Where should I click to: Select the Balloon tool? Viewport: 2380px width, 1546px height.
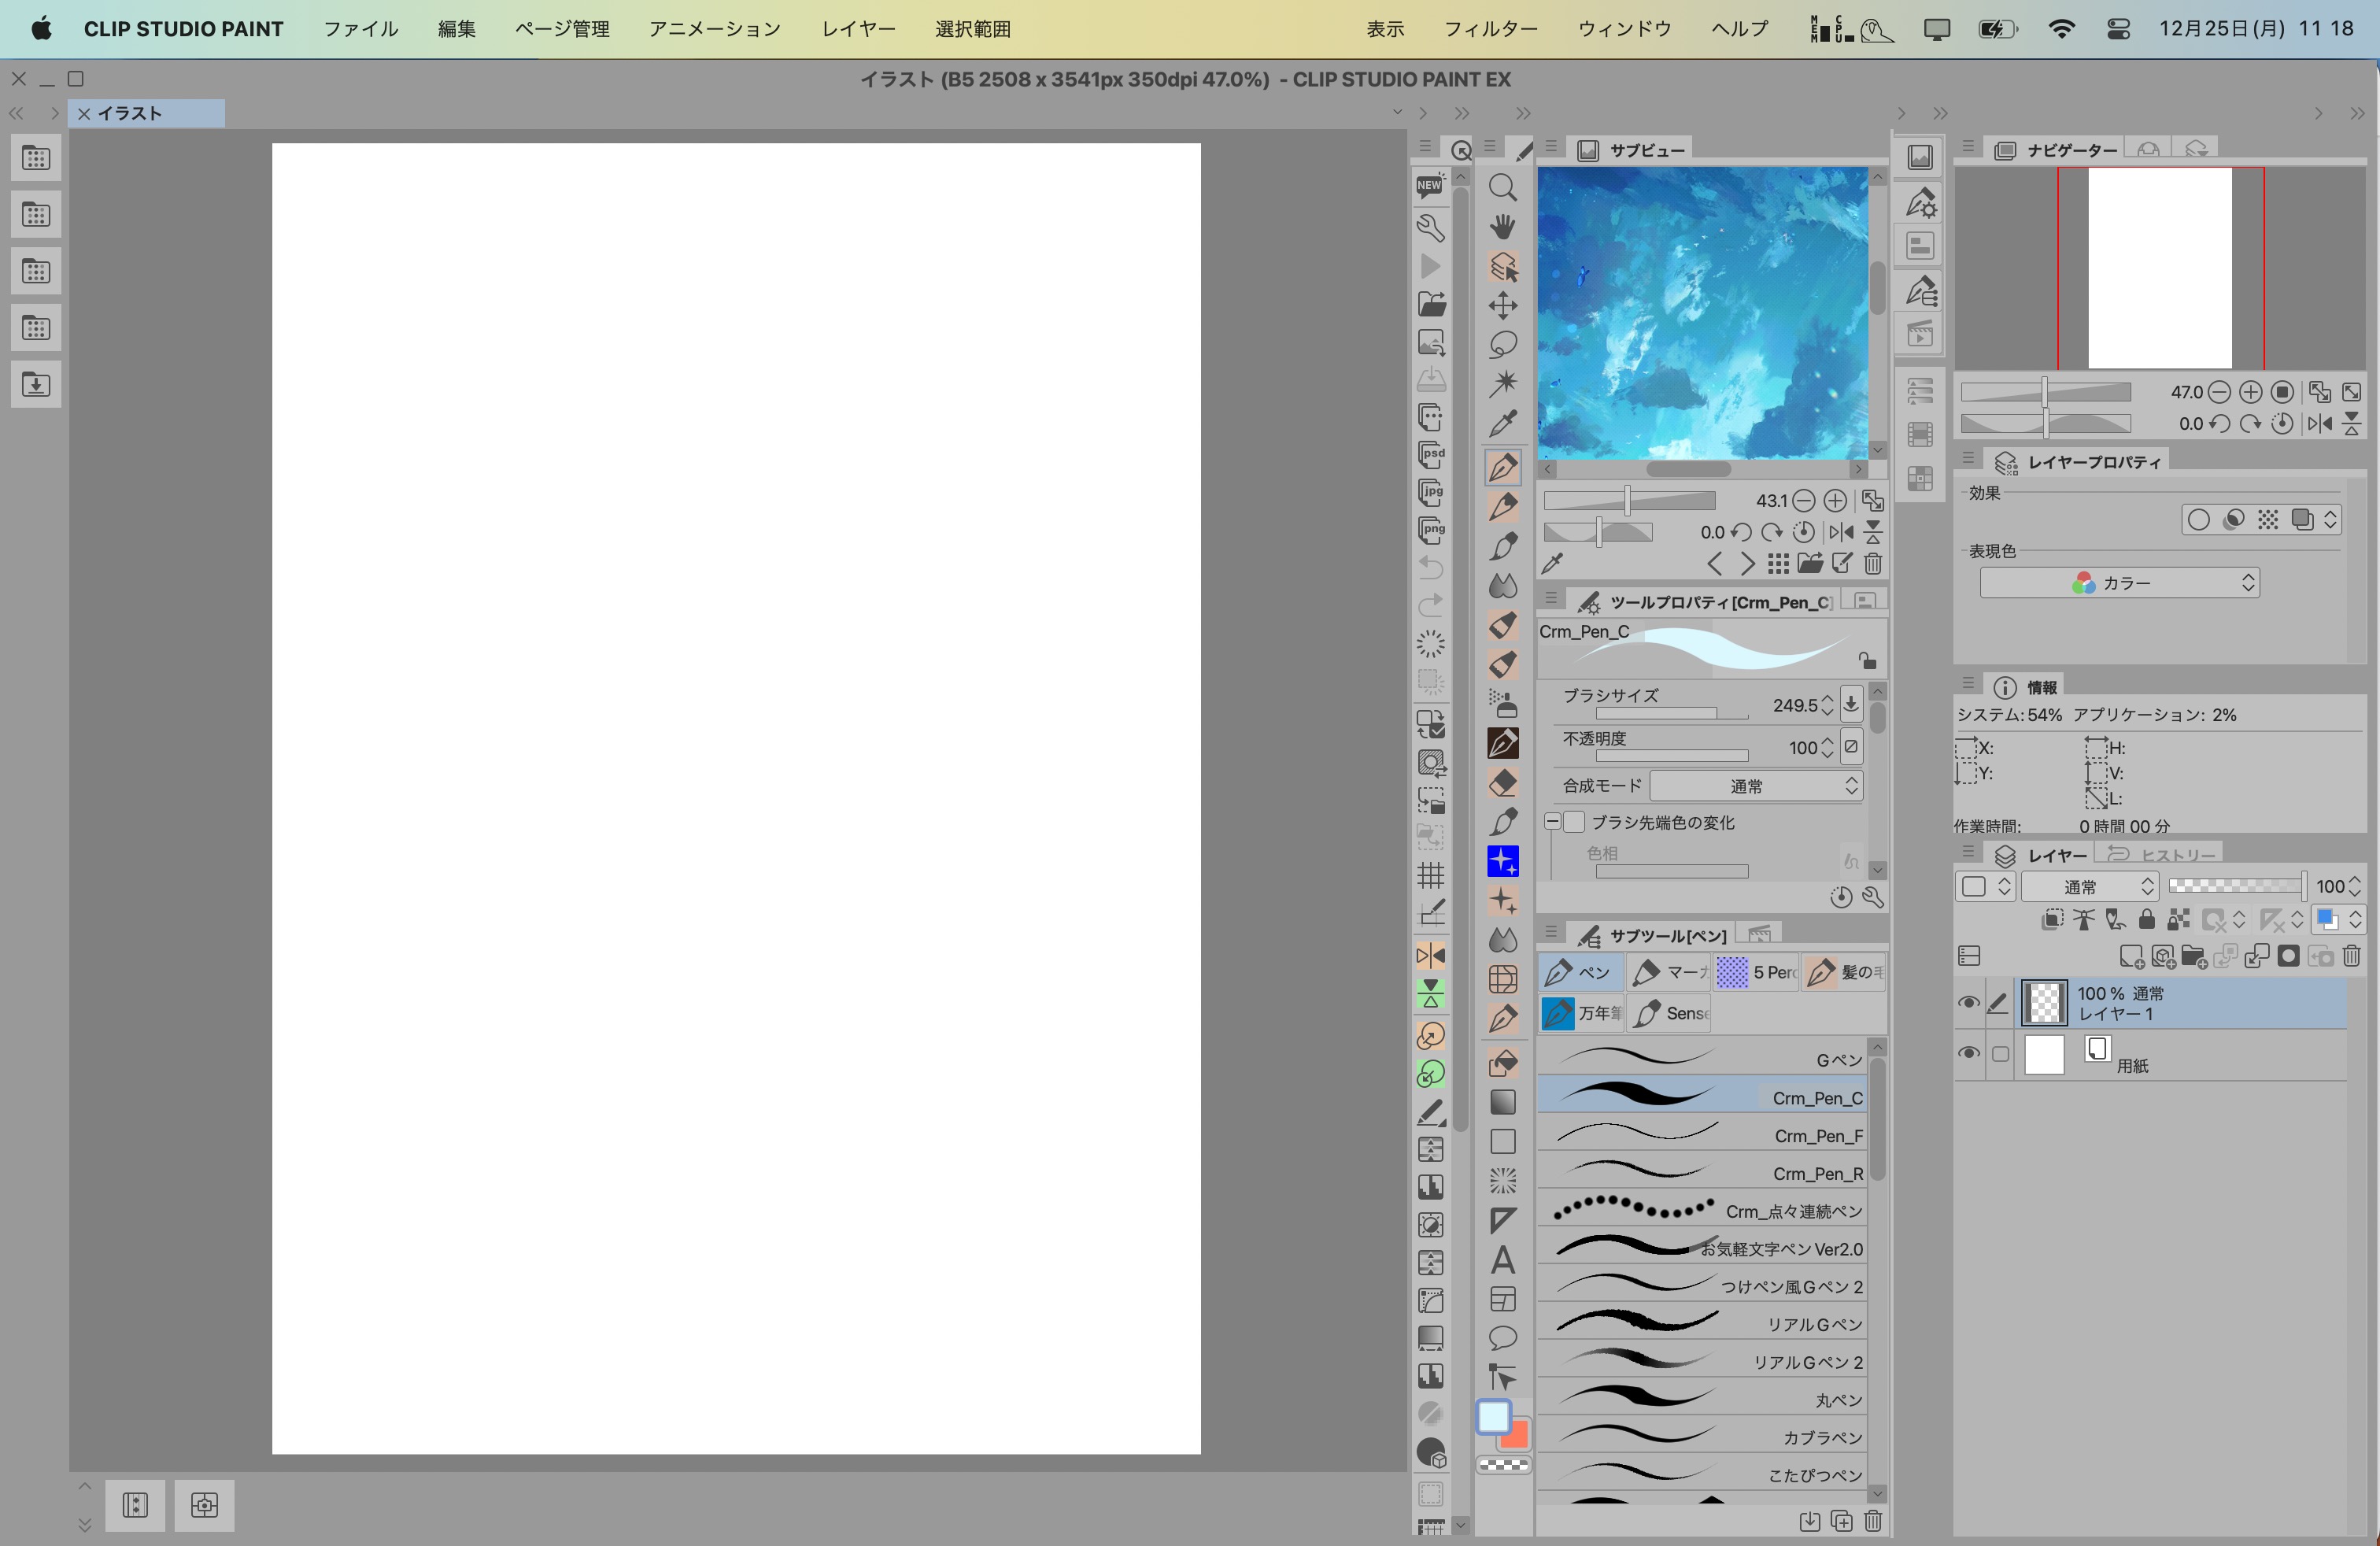1502,1338
